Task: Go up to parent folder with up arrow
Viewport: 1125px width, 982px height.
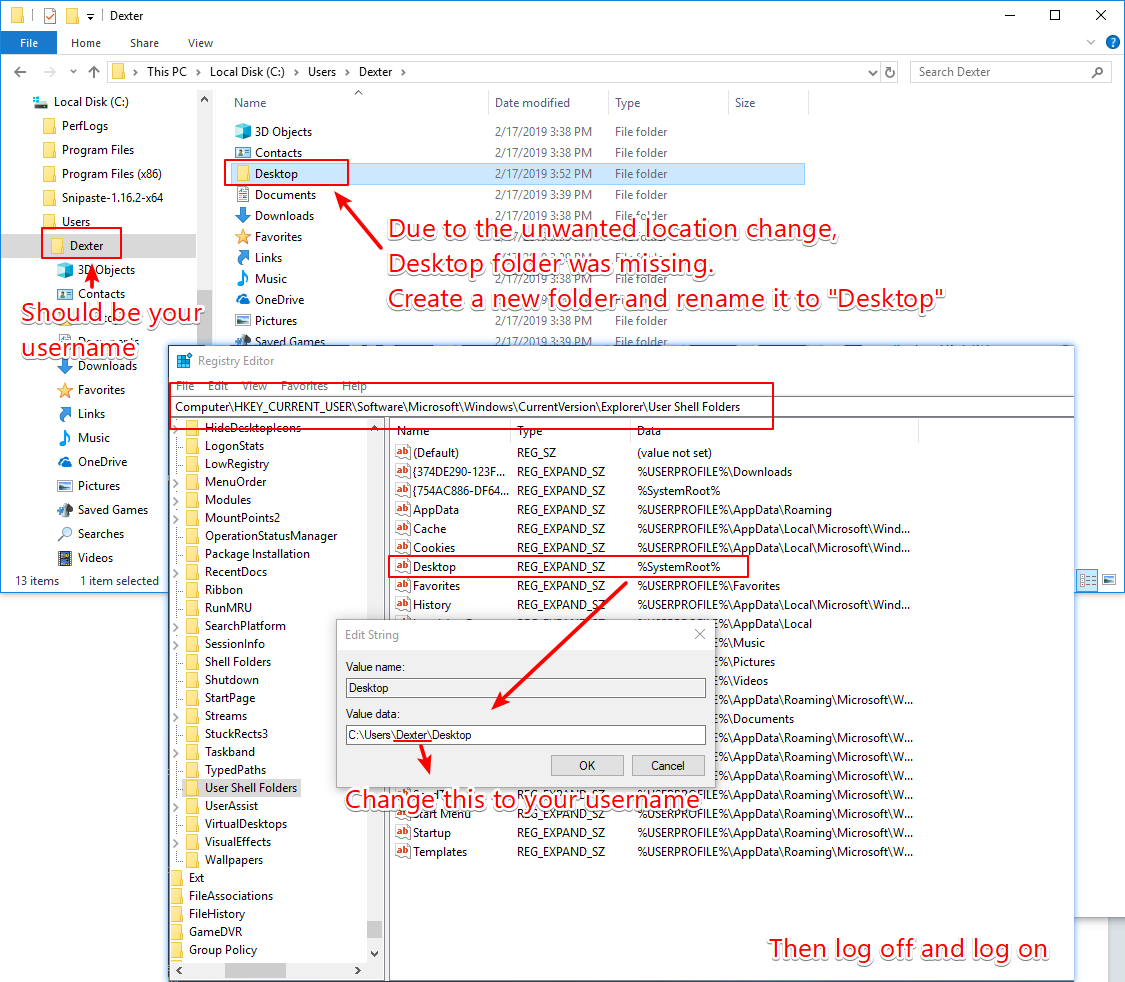Action: pos(93,71)
